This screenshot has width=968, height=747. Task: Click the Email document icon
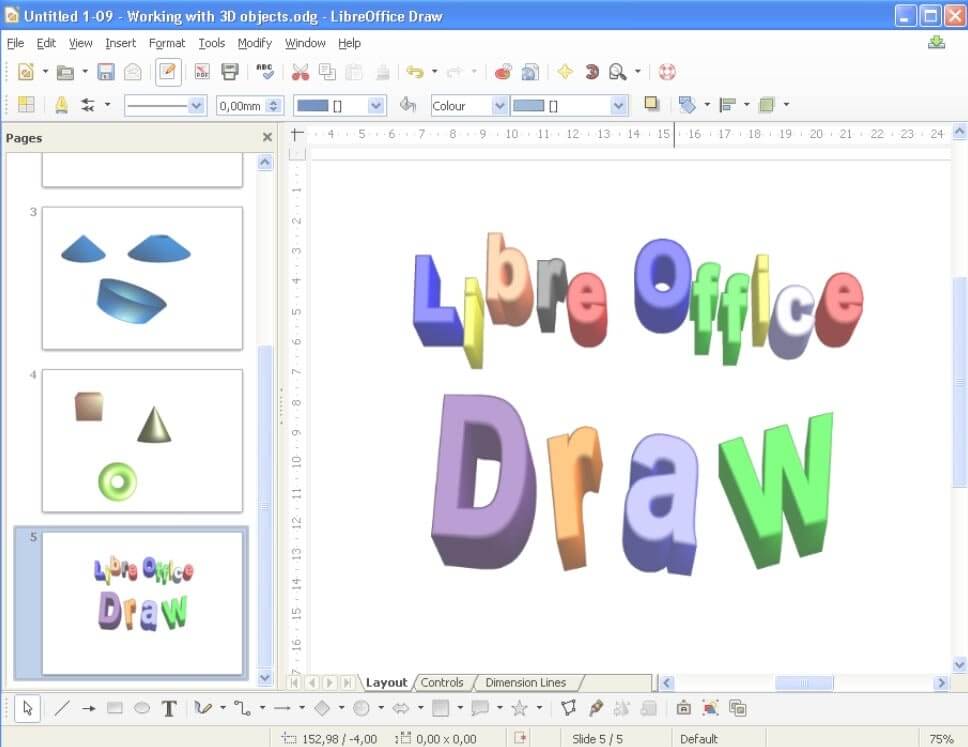pyautogui.click(x=133, y=72)
